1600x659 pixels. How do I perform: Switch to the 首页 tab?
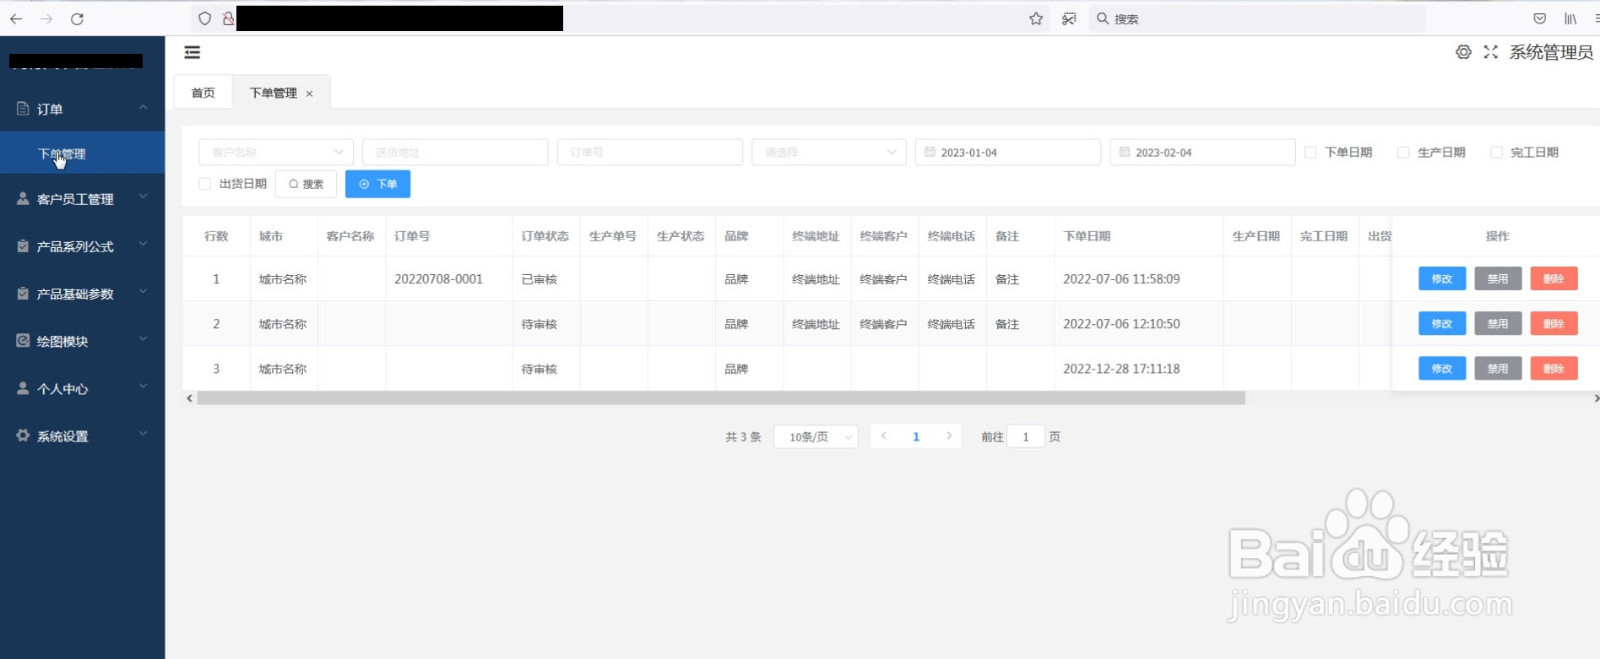(203, 93)
